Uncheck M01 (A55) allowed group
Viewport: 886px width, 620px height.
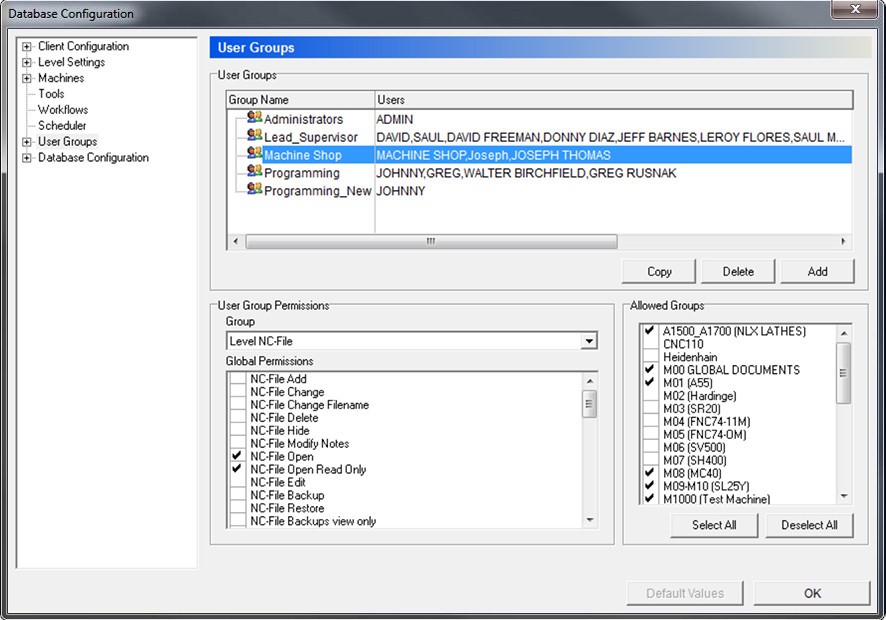pyautogui.click(x=650, y=383)
